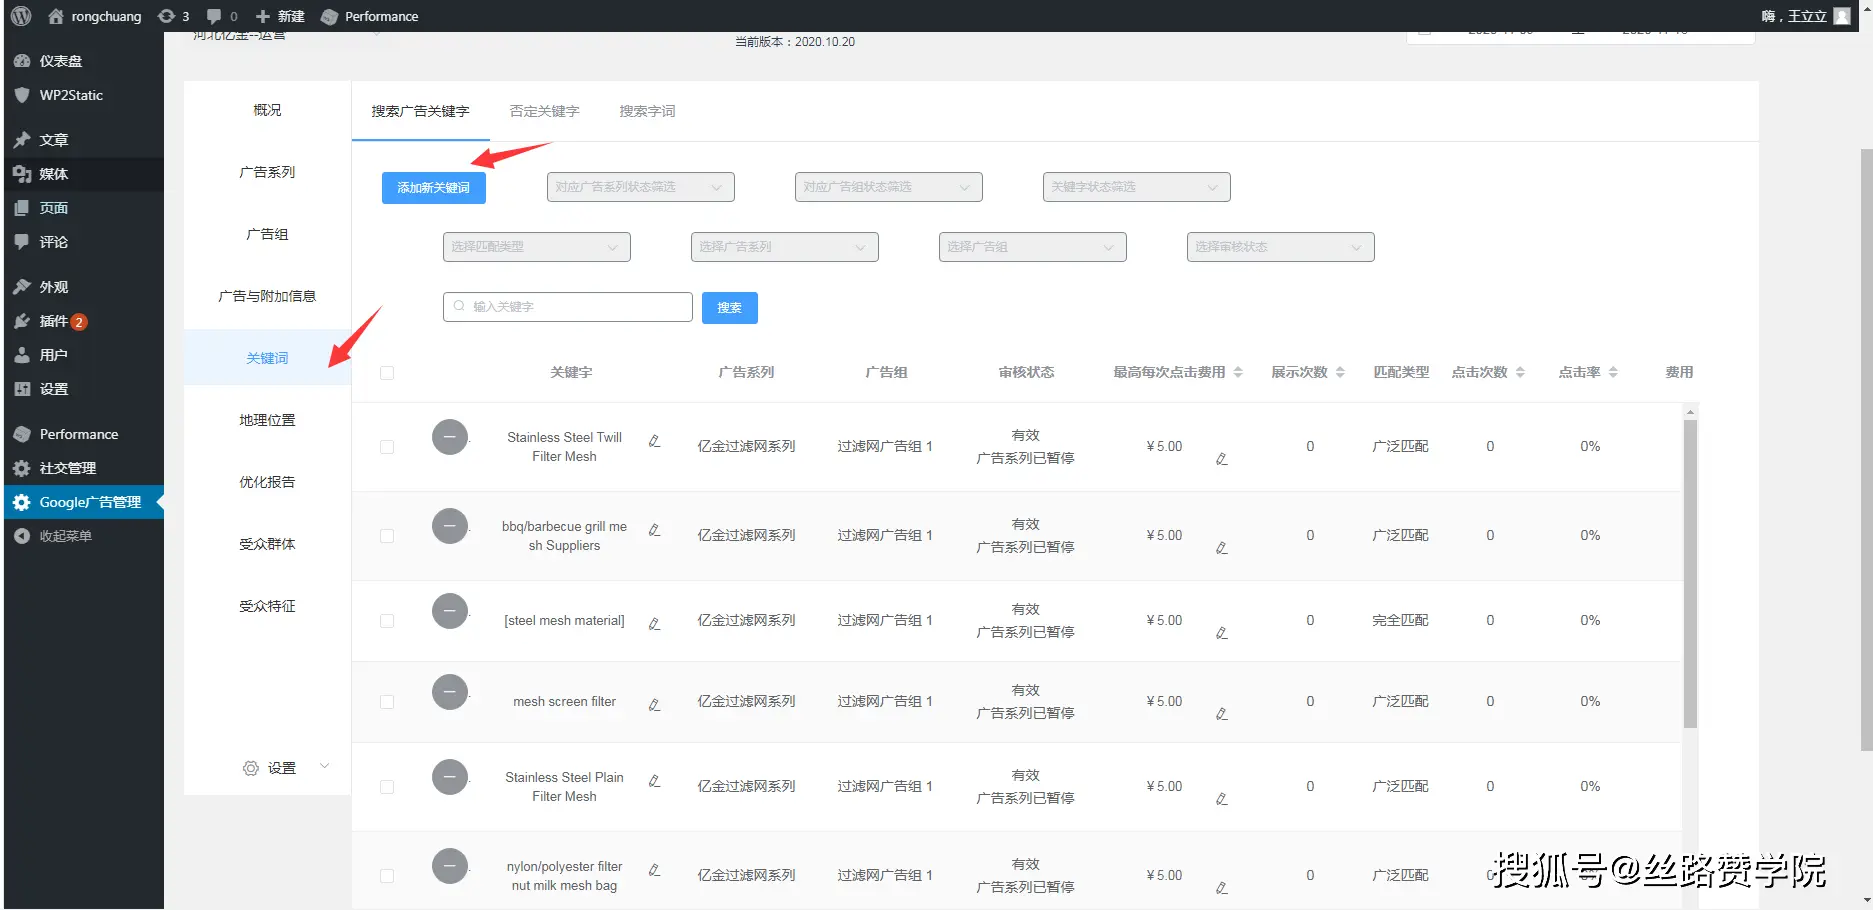
Task: Click the blue 搜索 button
Action: 729,308
